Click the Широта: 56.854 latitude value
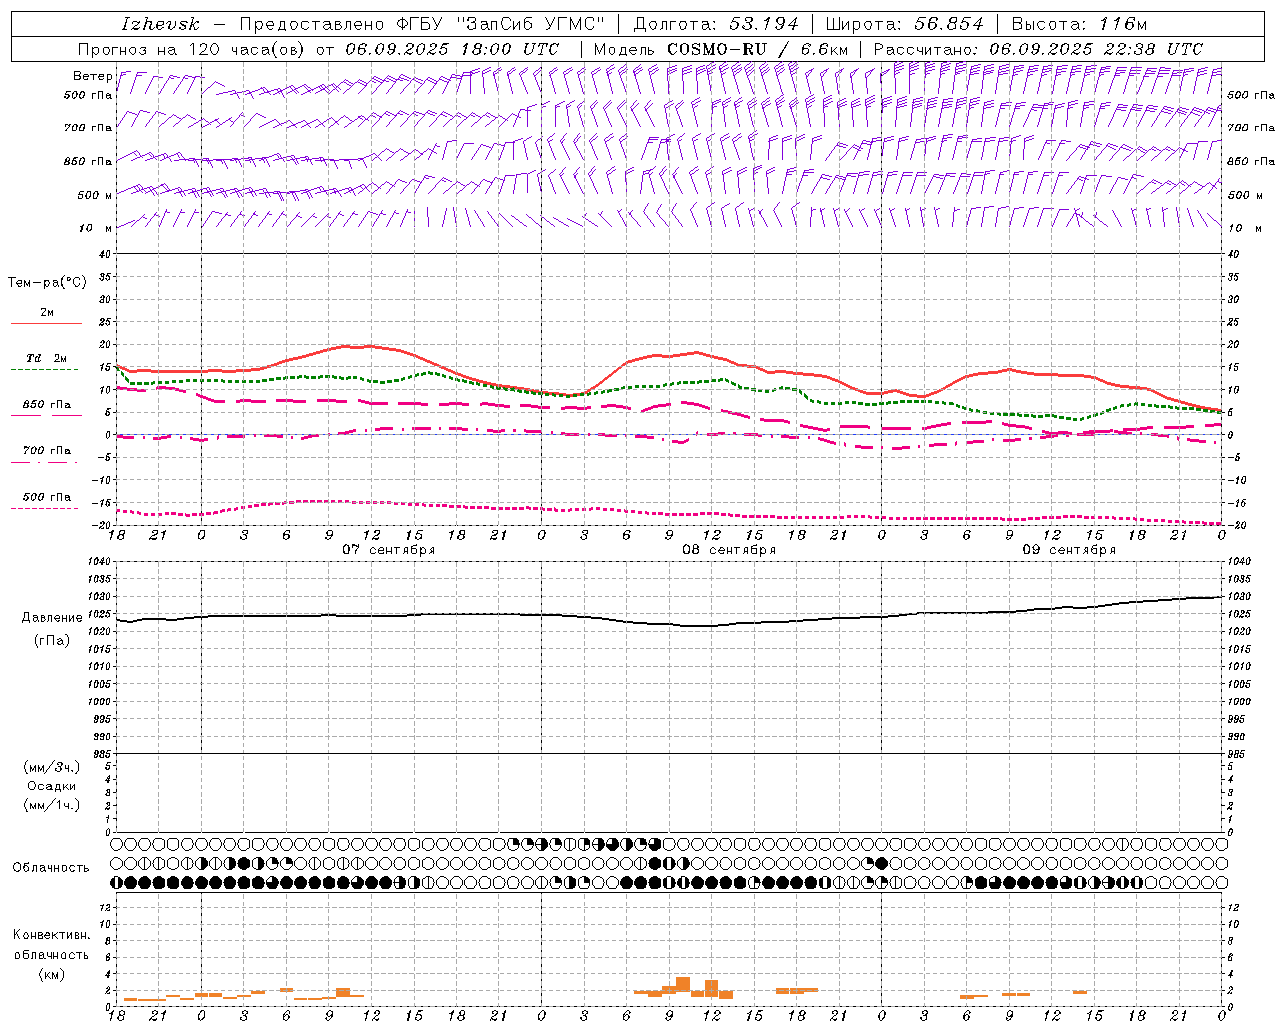1280x1024 pixels. pyautogui.click(x=904, y=24)
